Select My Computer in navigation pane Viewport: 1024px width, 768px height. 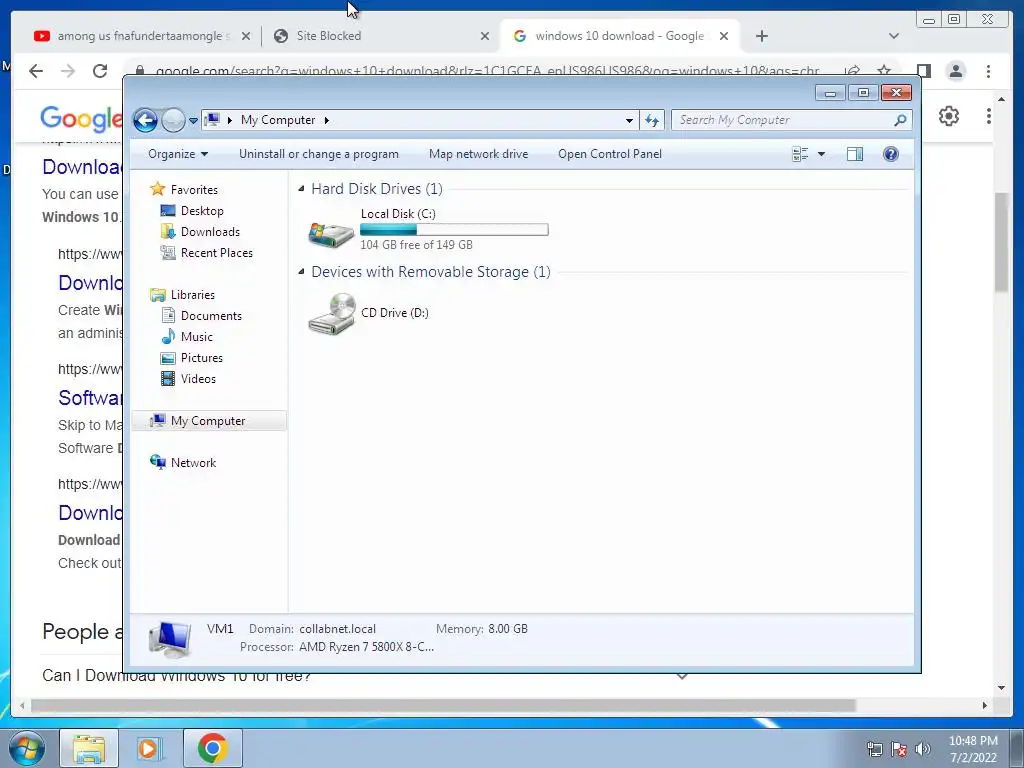(209, 421)
